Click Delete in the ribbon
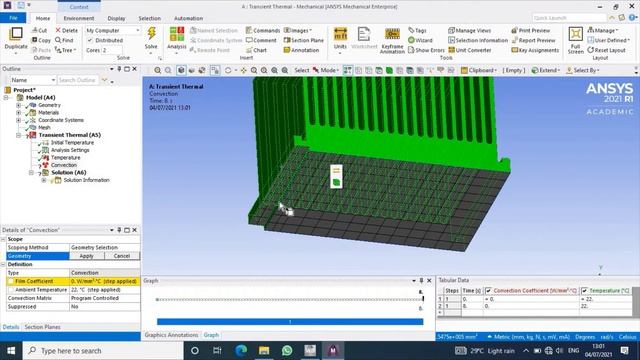This screenshot has height=360, width=640. click(67, 30)
